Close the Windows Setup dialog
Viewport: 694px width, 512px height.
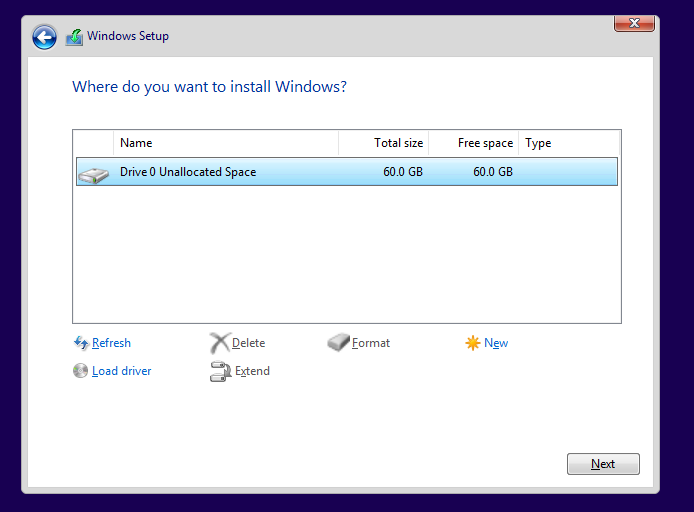coord(634,23)
